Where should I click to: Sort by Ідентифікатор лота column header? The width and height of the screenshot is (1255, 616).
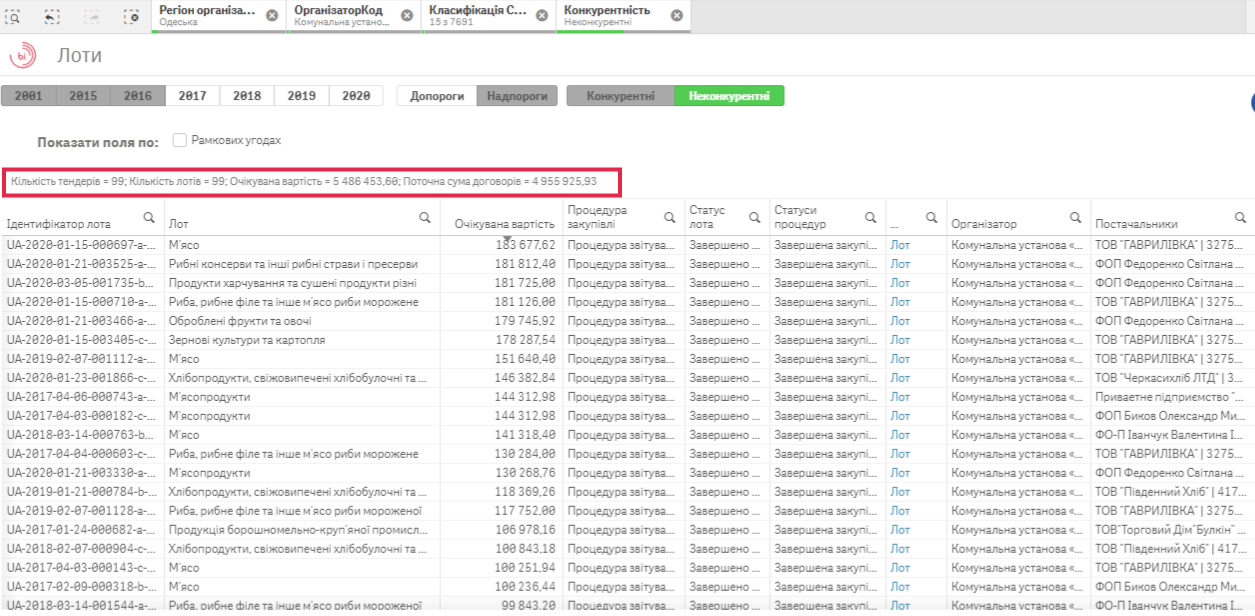point(59,224)
